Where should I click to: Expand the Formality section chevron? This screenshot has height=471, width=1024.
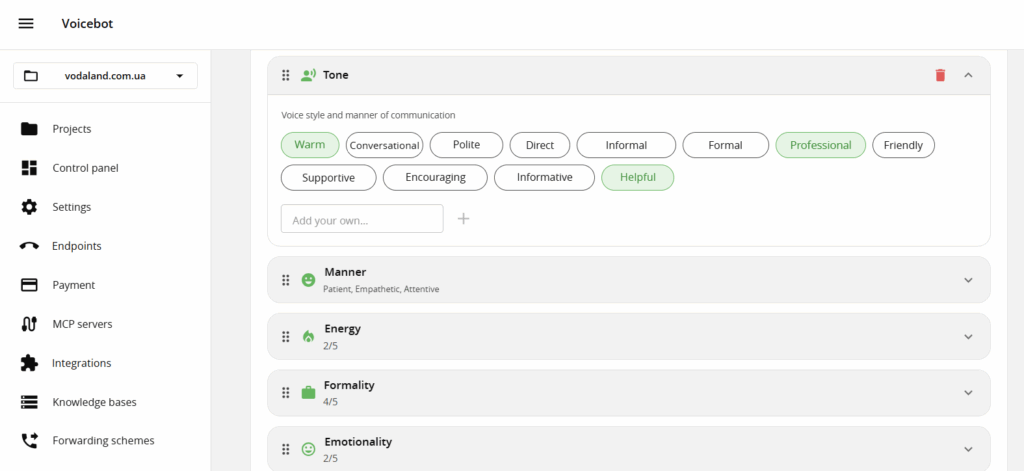(968, 393)
